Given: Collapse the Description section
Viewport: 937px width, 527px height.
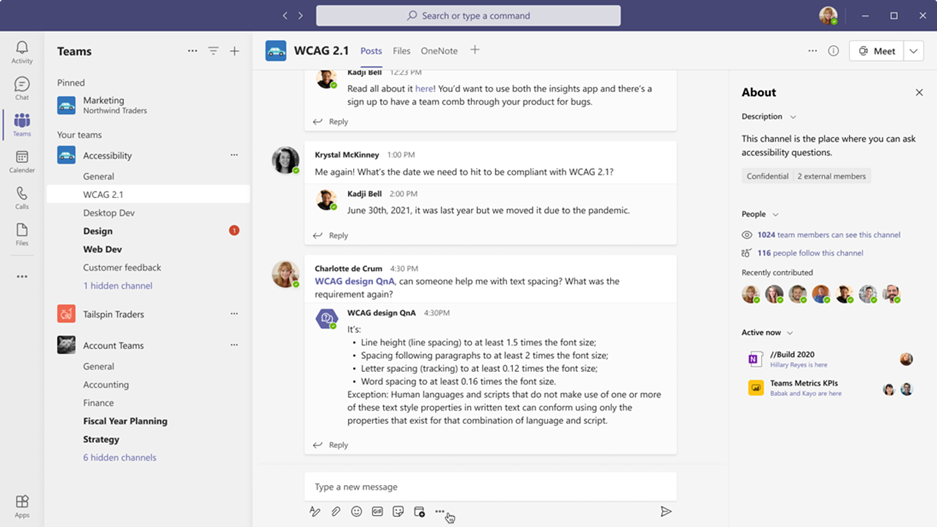Looking at the screenshot, I should pos(793,117).
